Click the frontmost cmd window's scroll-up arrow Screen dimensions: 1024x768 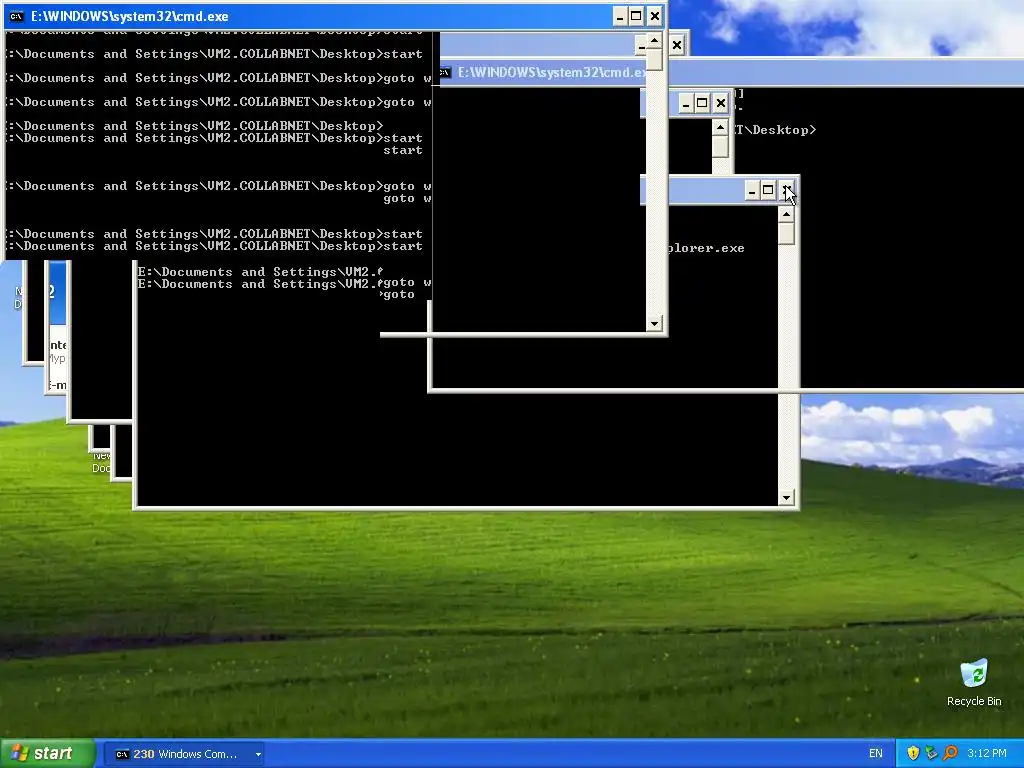(654, 41)
